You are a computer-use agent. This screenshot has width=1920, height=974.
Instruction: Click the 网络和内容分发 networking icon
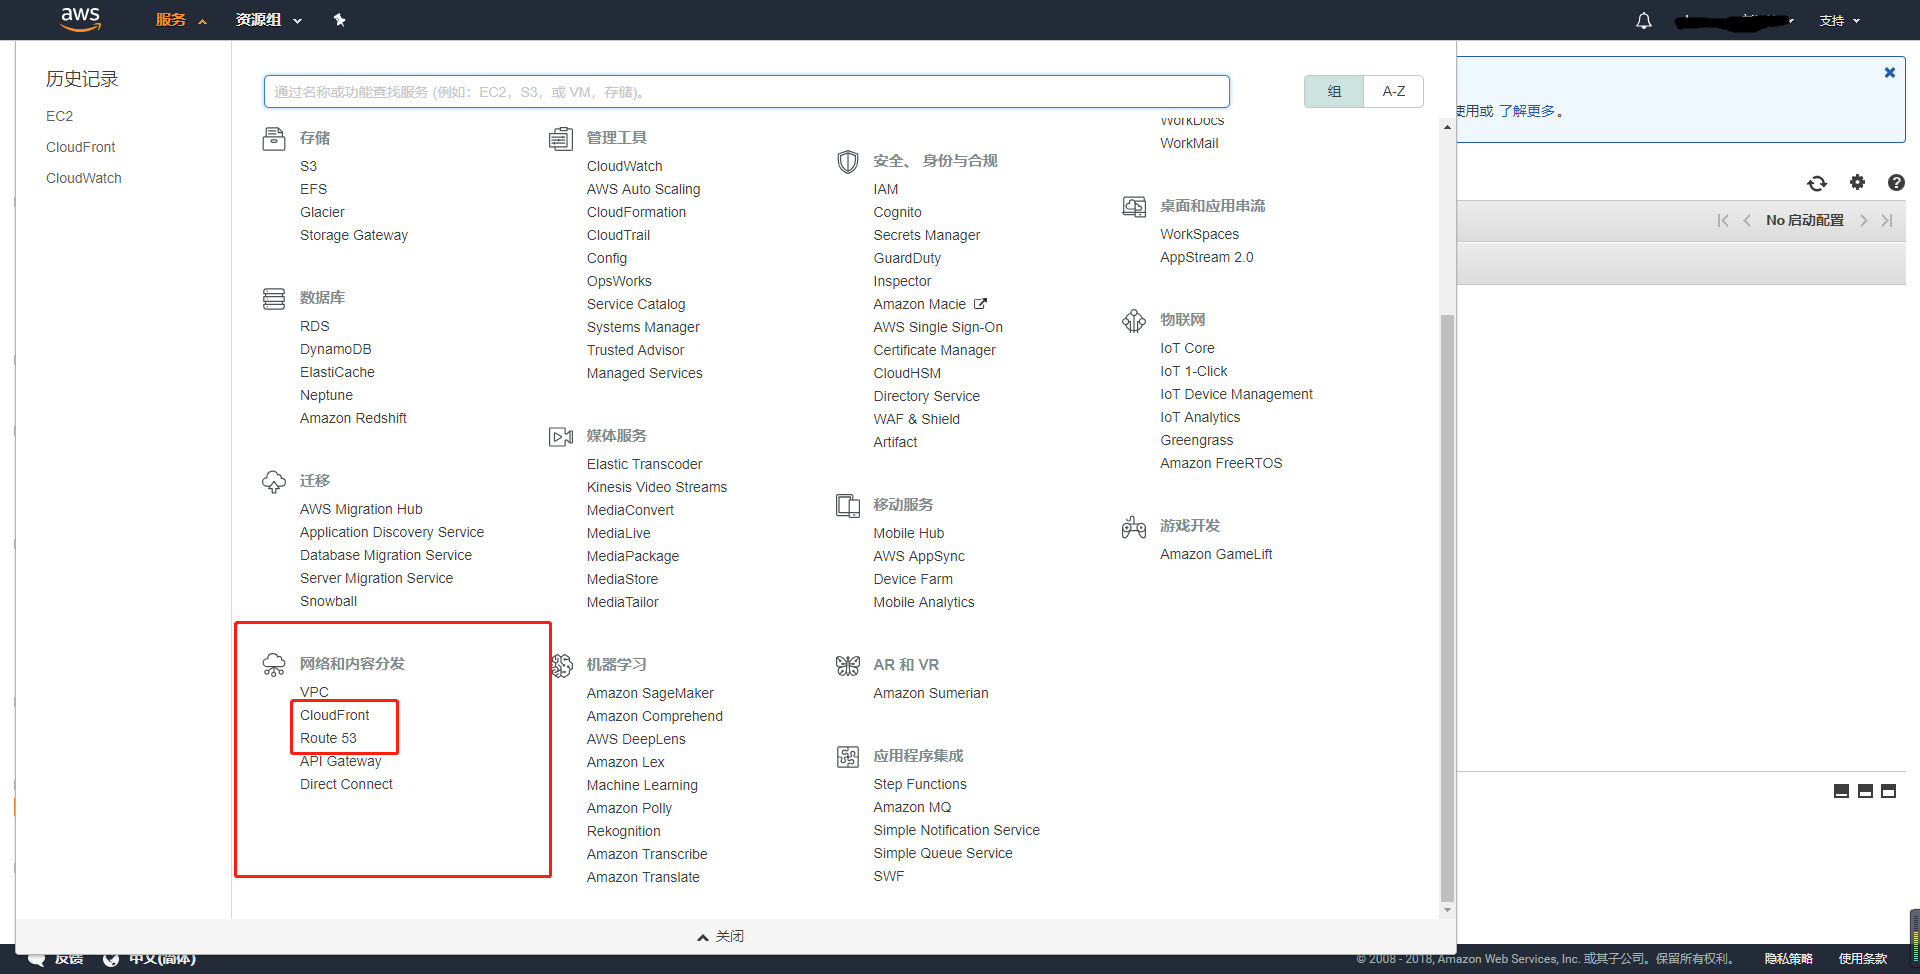pyautogui.click(x=274, y=665)
